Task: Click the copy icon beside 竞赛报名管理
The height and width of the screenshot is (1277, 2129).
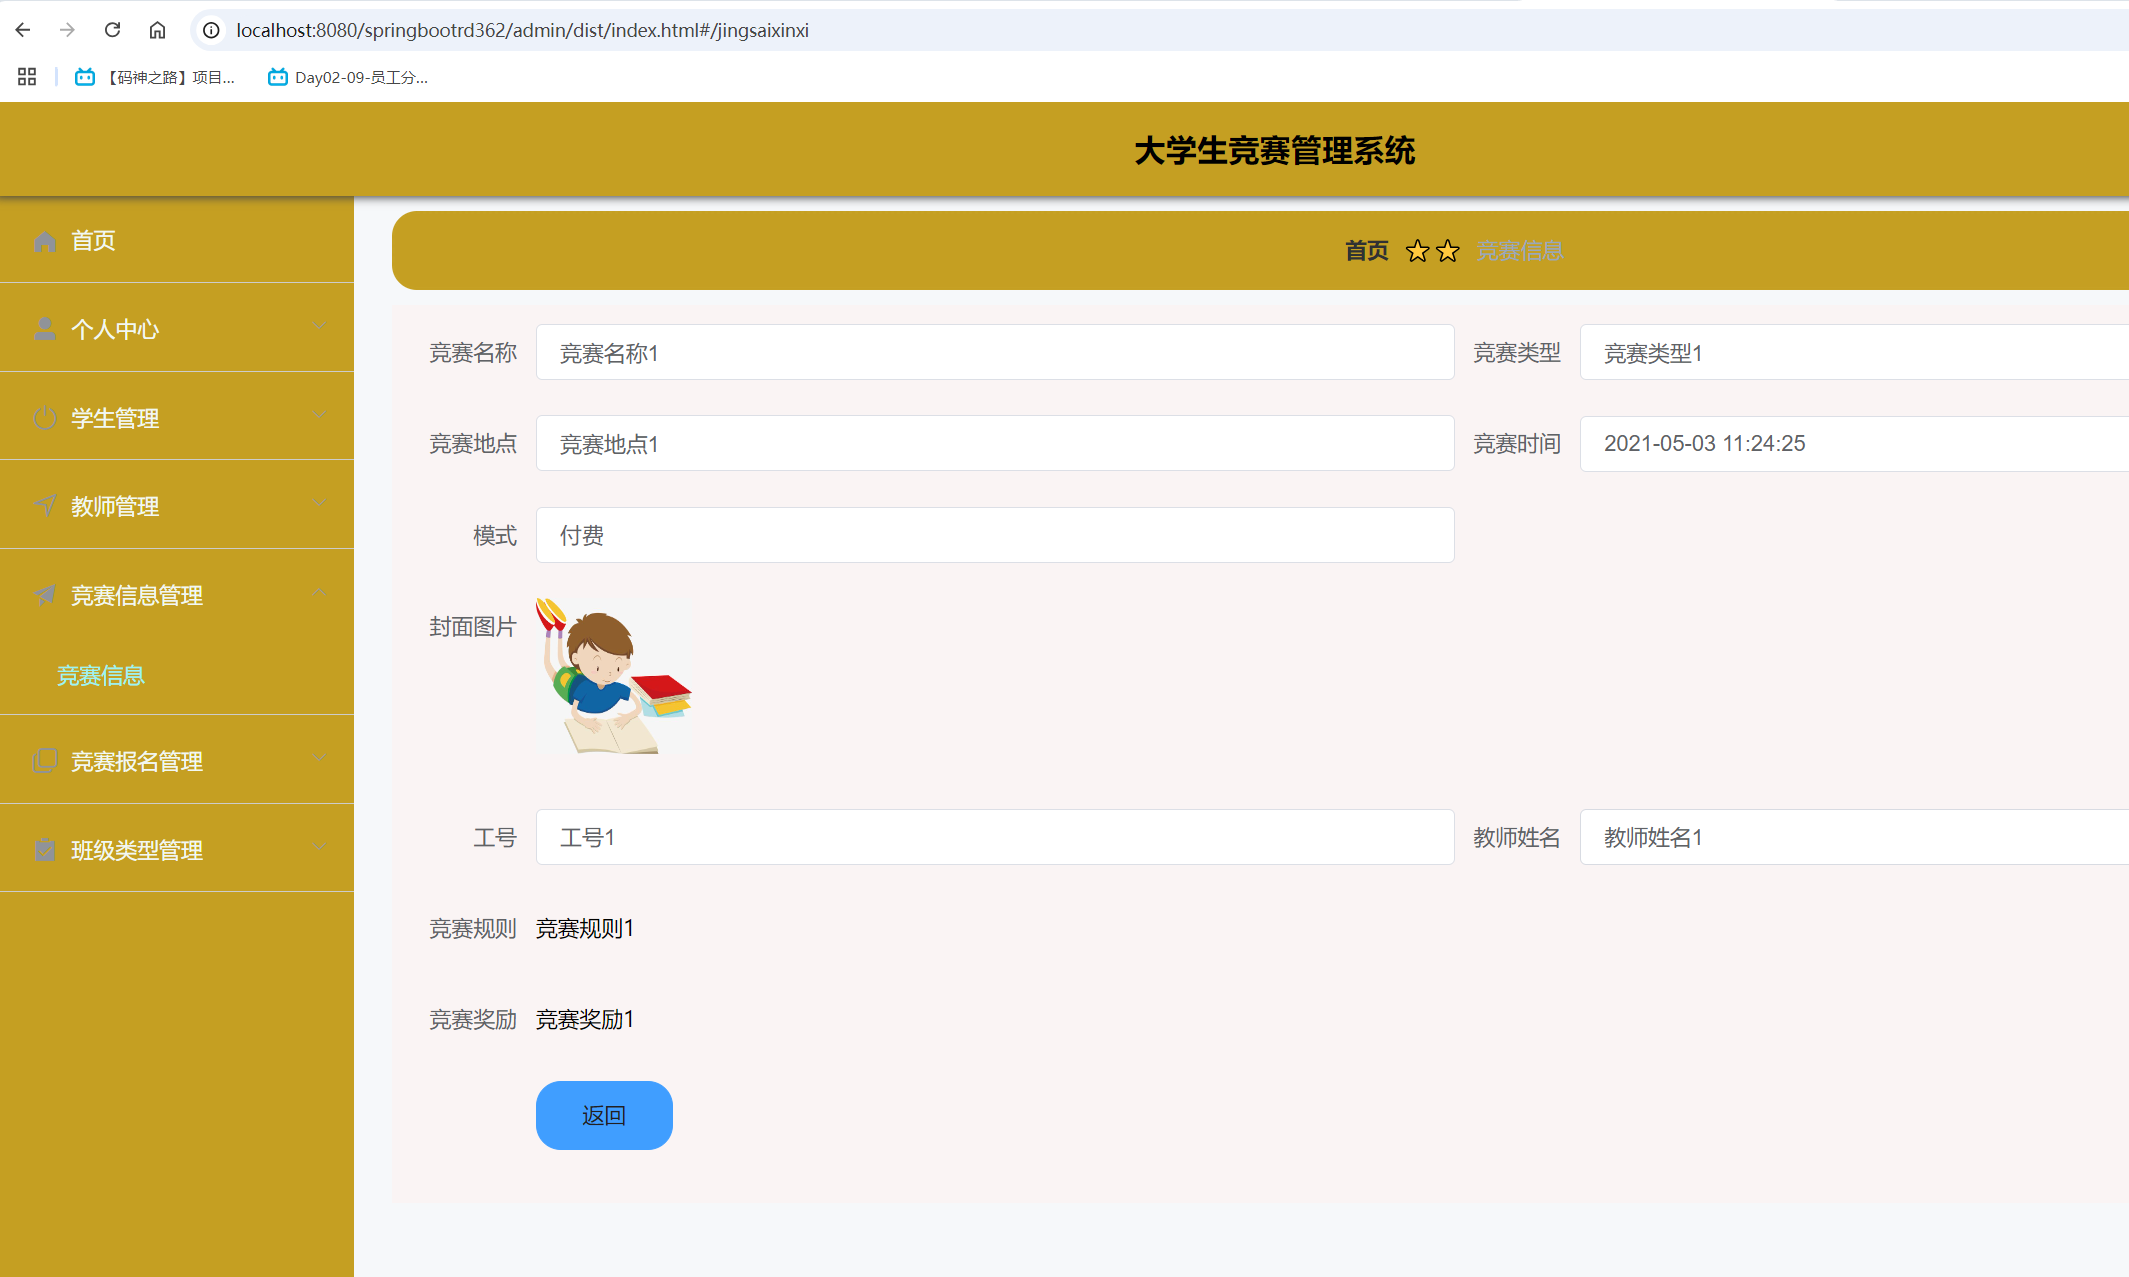Action: [45, 761]
